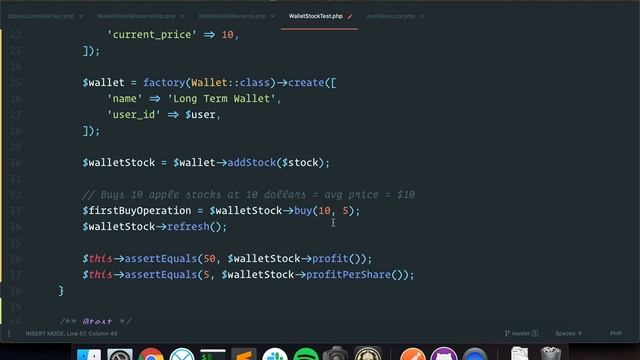Open Finder from the dock

[x=89, y=354]
